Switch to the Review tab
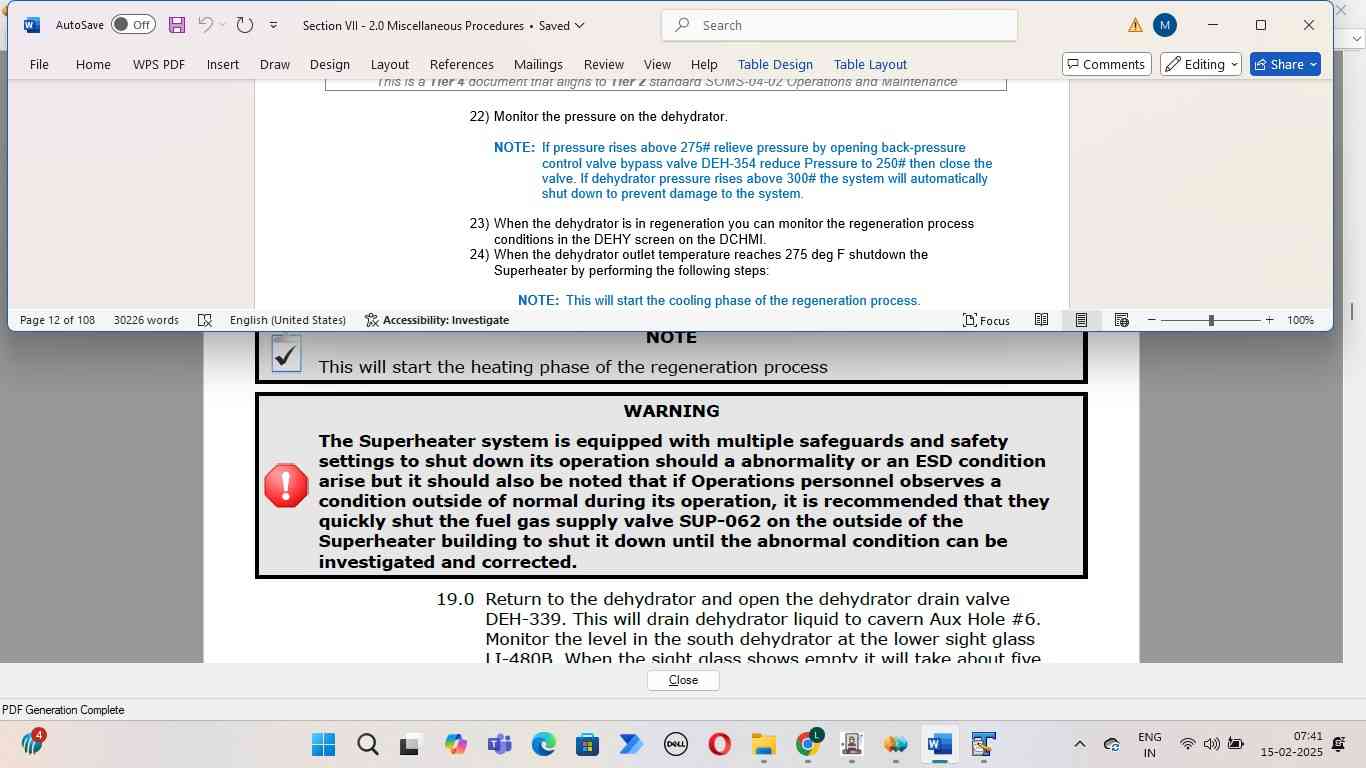 point(604,64)
